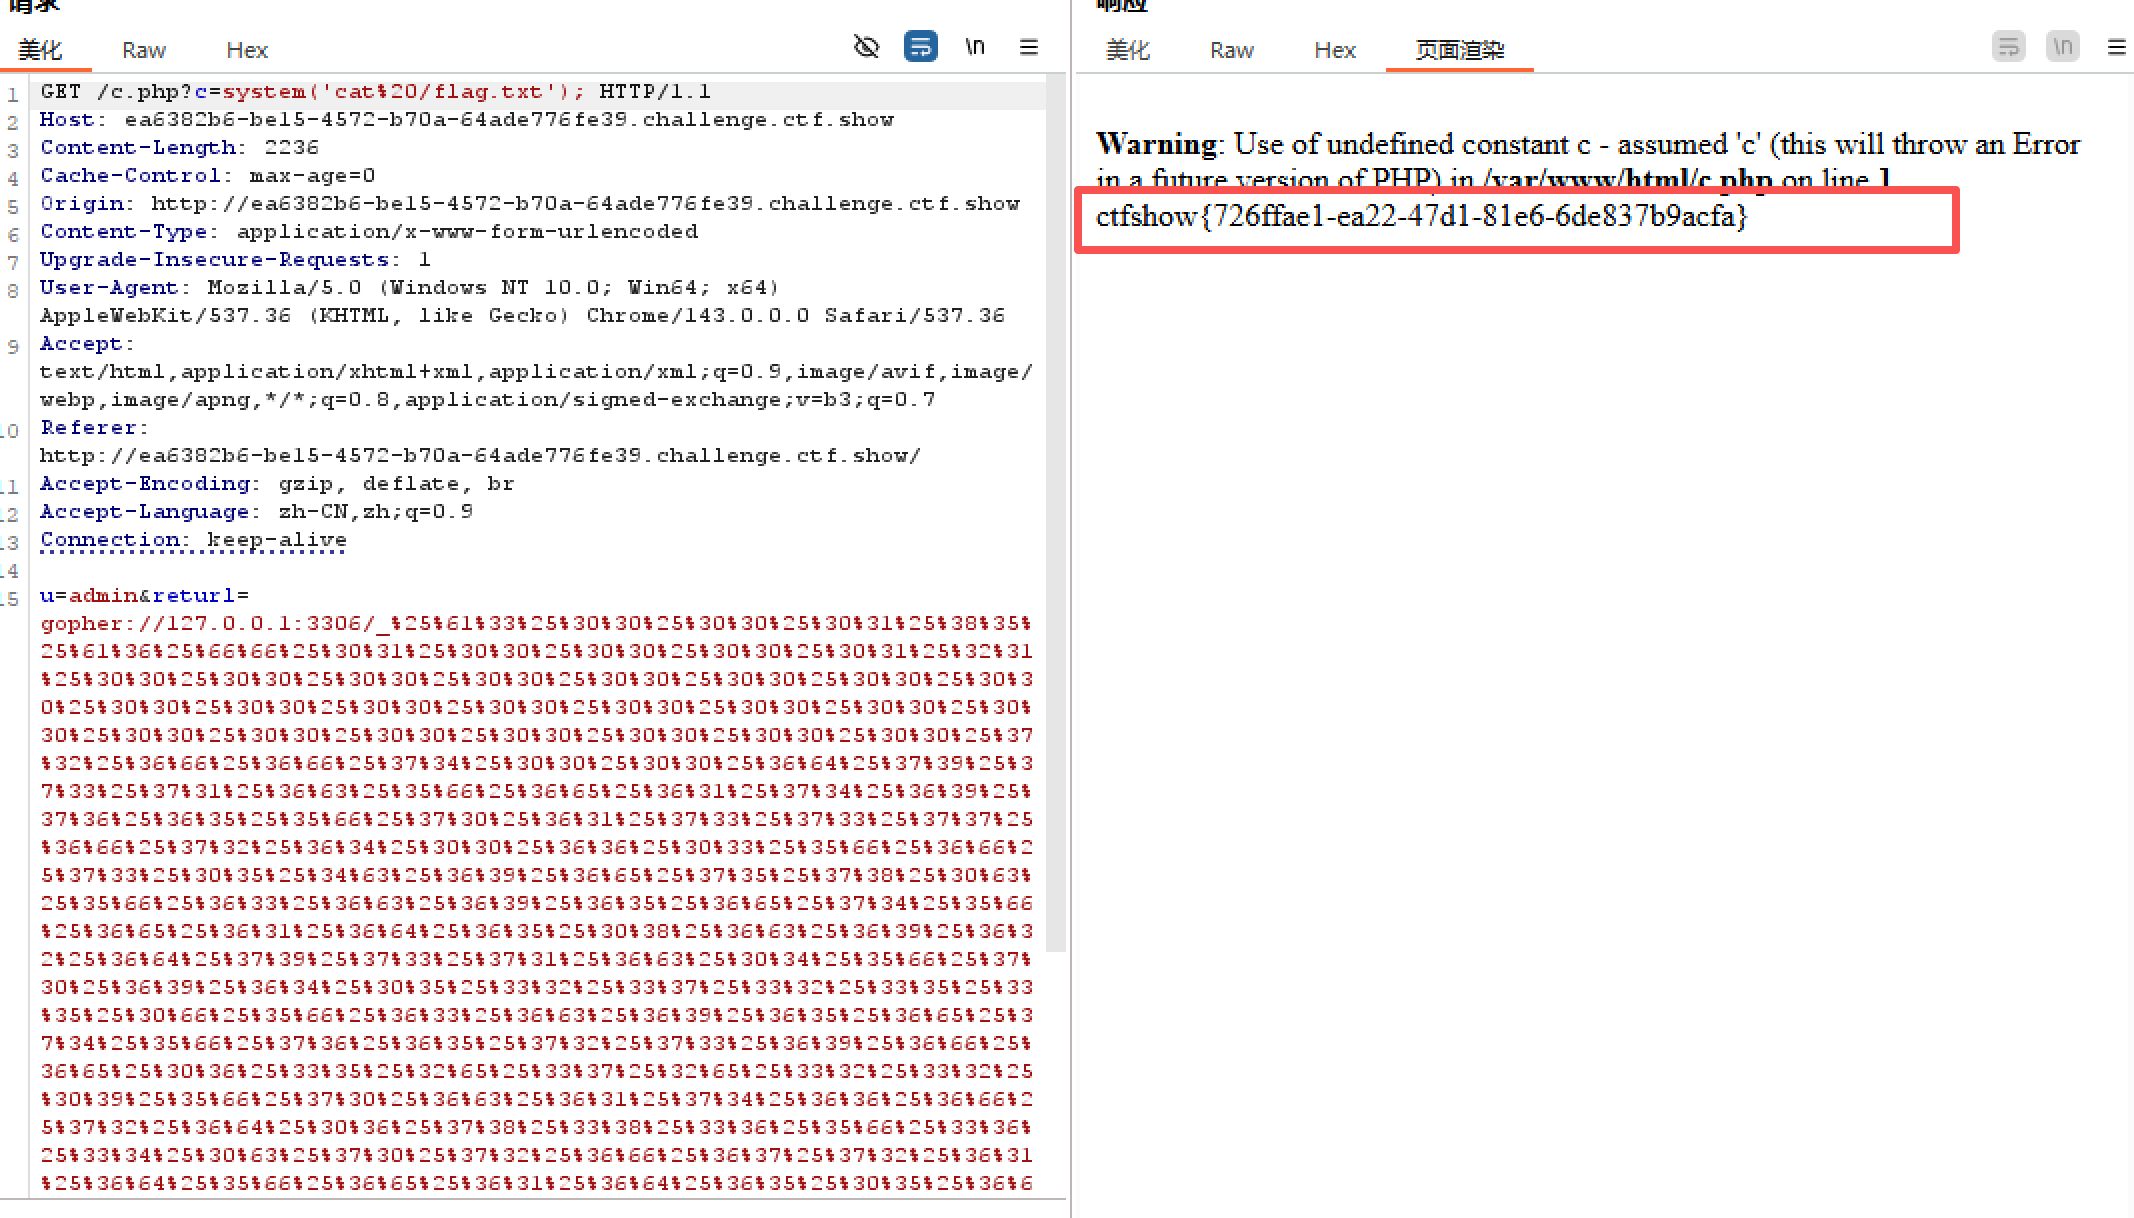Toggle word wrap icon in response panel
The image size is (2134, 1218).
pos(2008,47)
